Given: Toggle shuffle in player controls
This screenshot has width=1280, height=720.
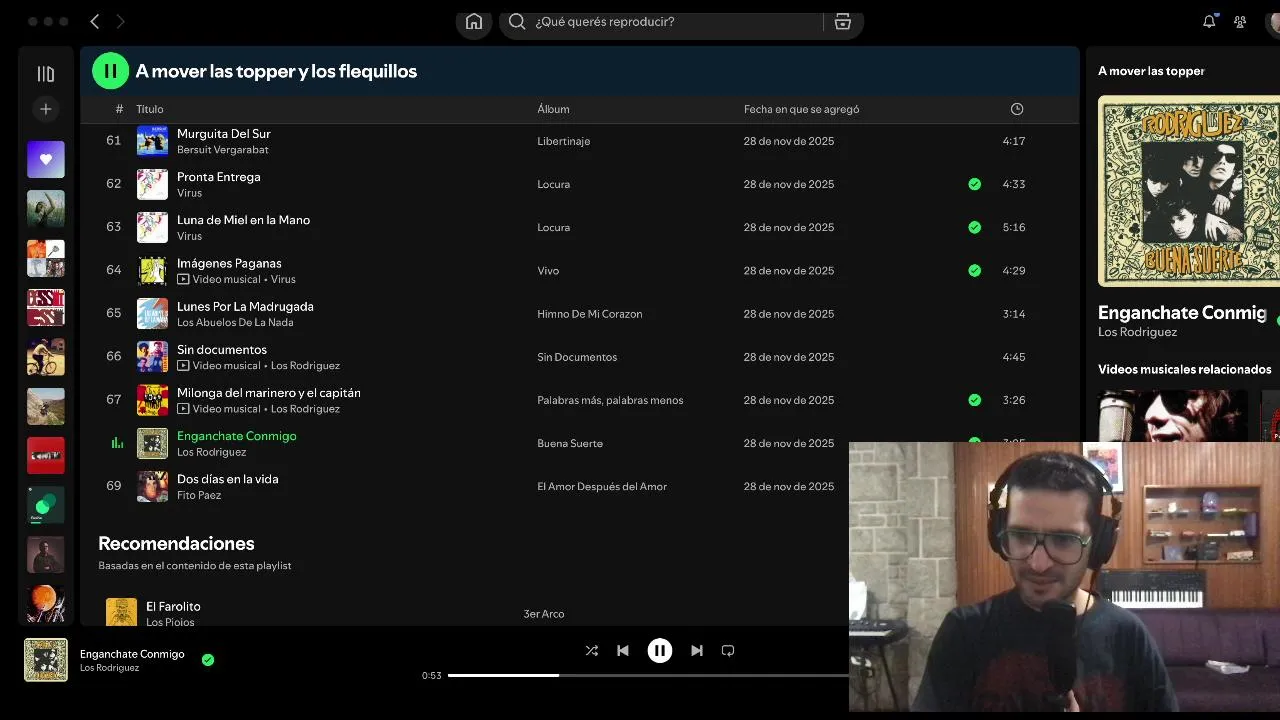Looking at the screenshot, I should point(592,651).
